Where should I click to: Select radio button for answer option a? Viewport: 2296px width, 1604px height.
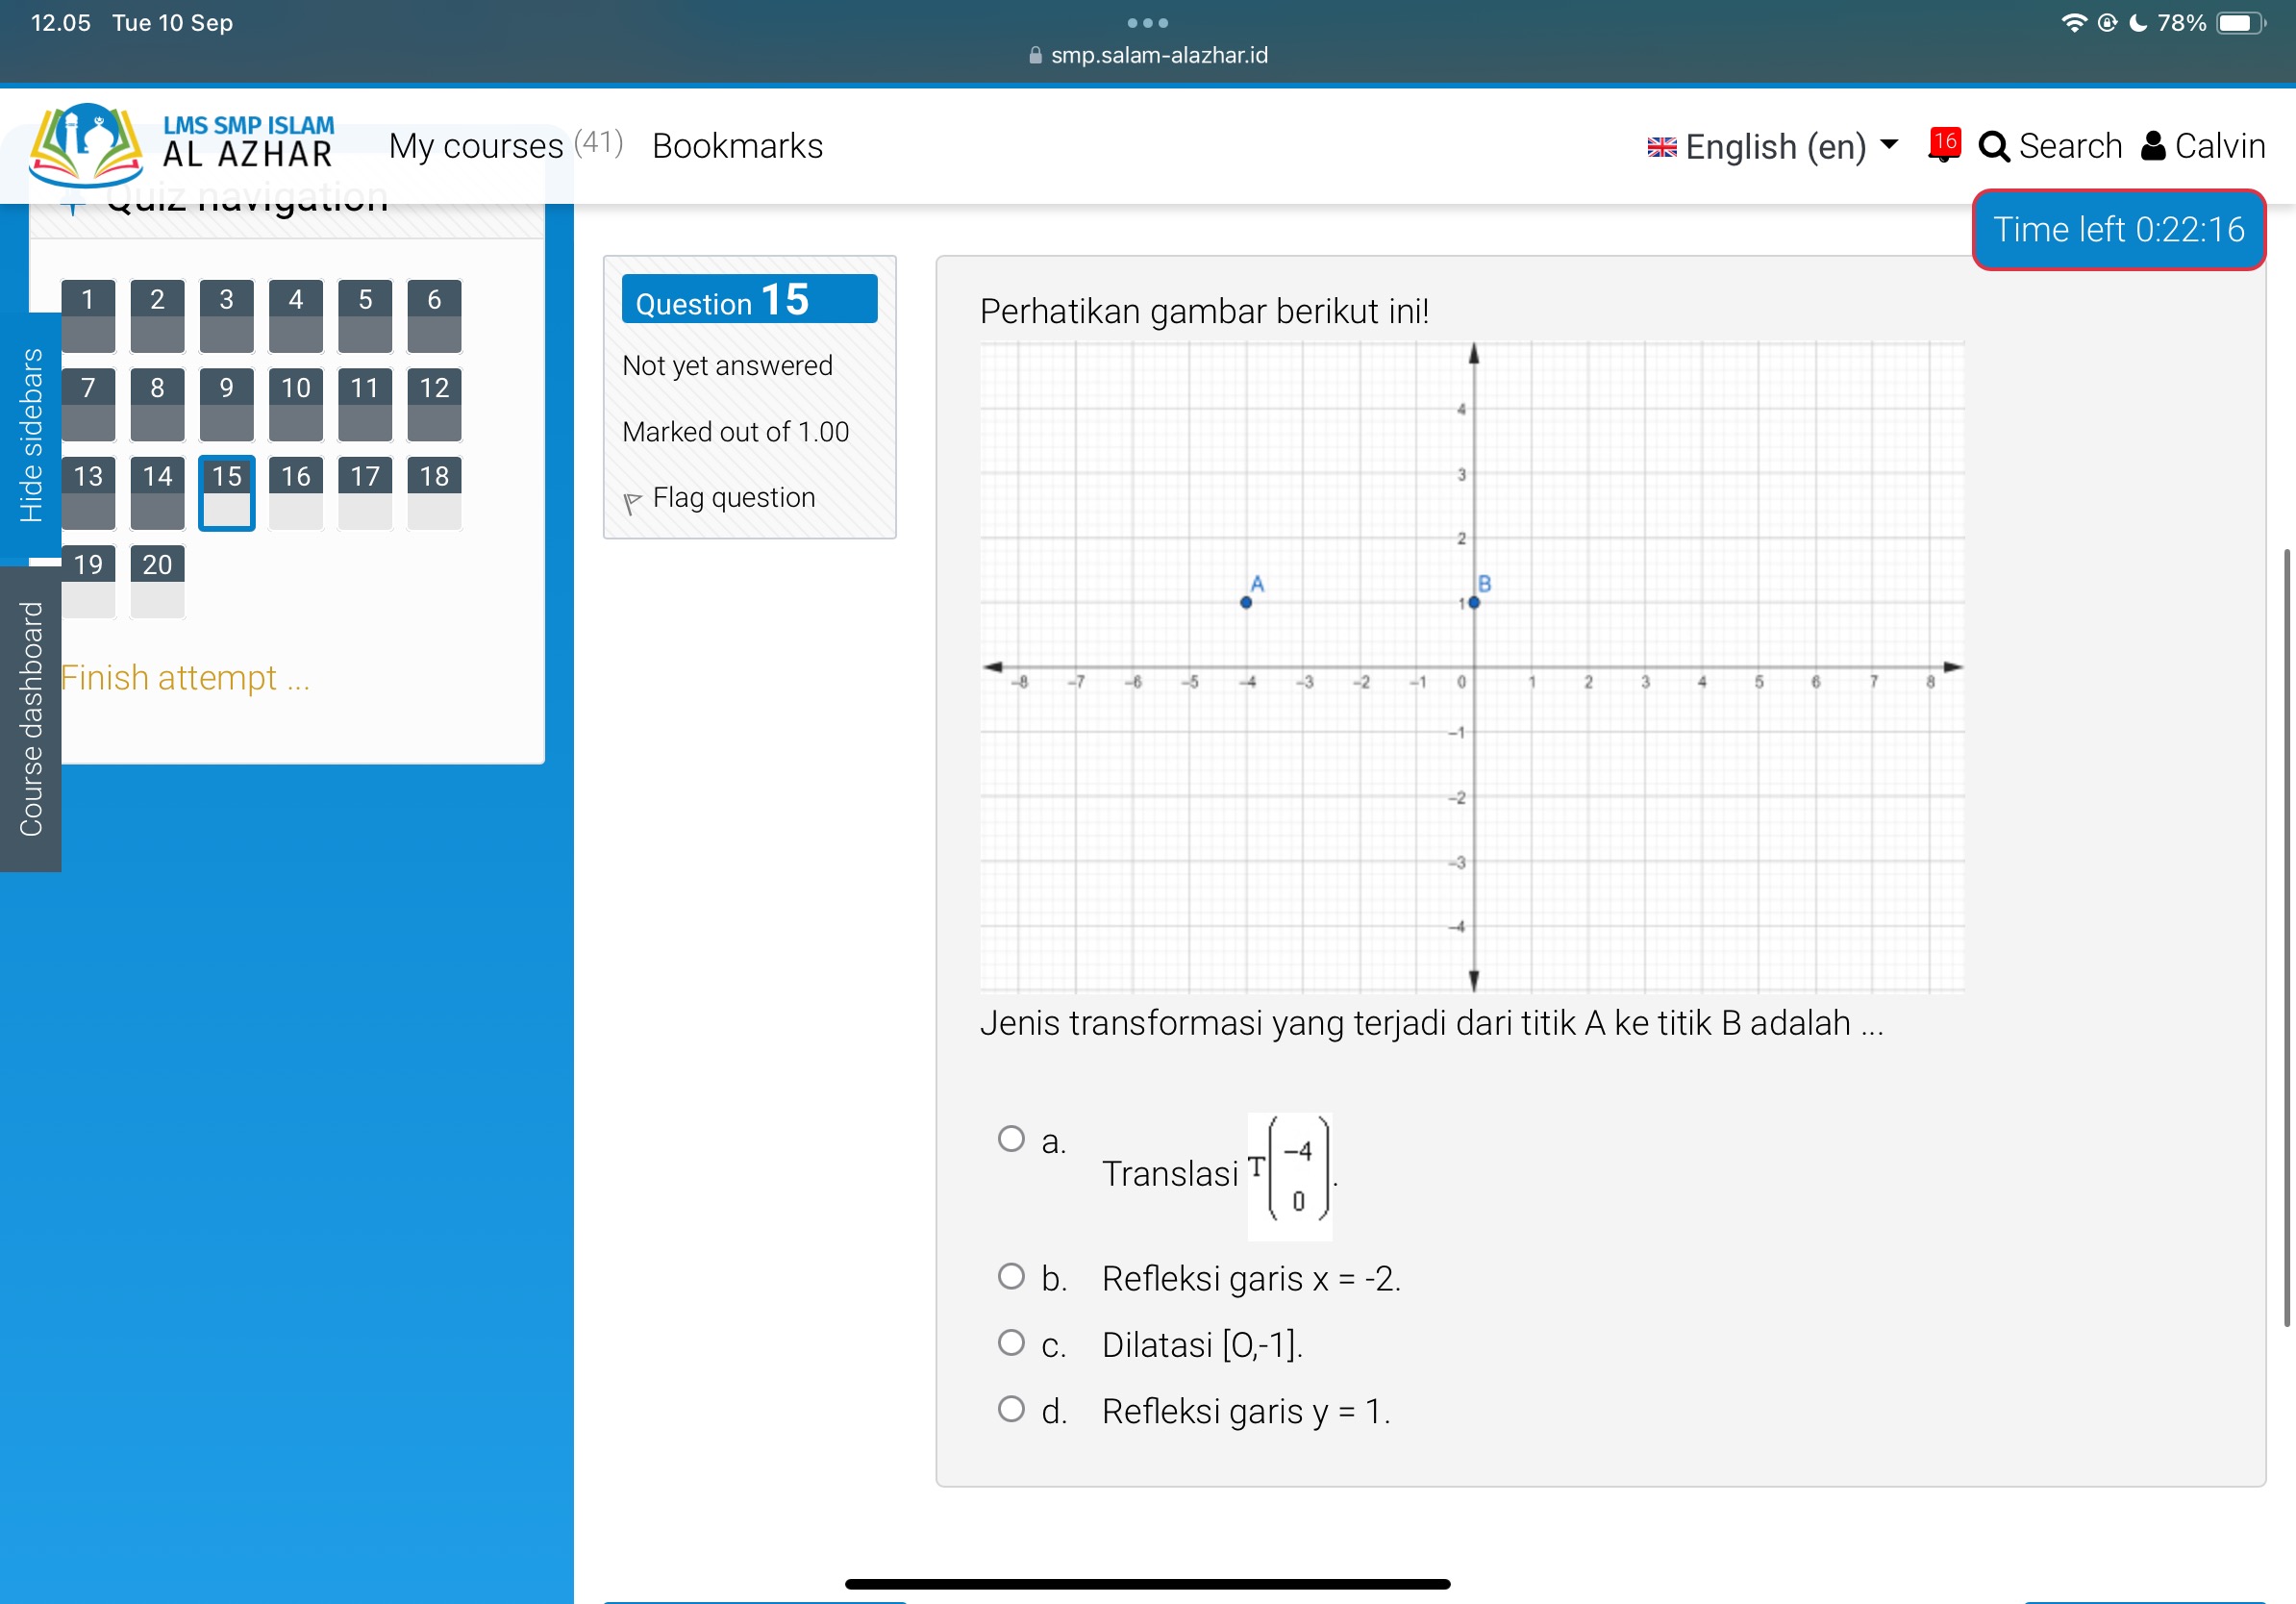coord(1011,1137)
